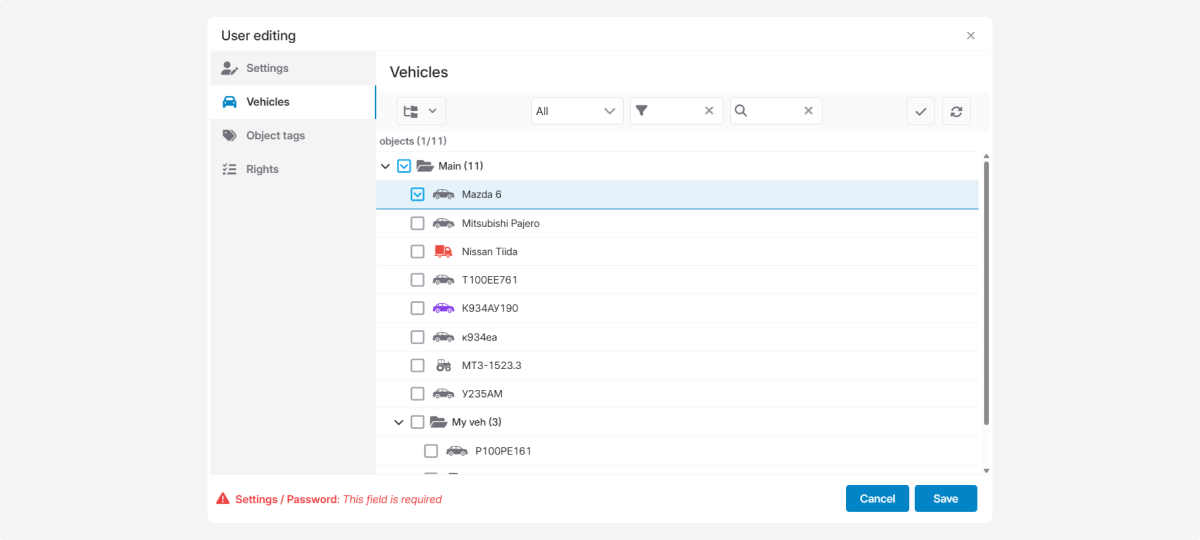
Task: Collapse the Main group tree node
Action: pos(386,166)
